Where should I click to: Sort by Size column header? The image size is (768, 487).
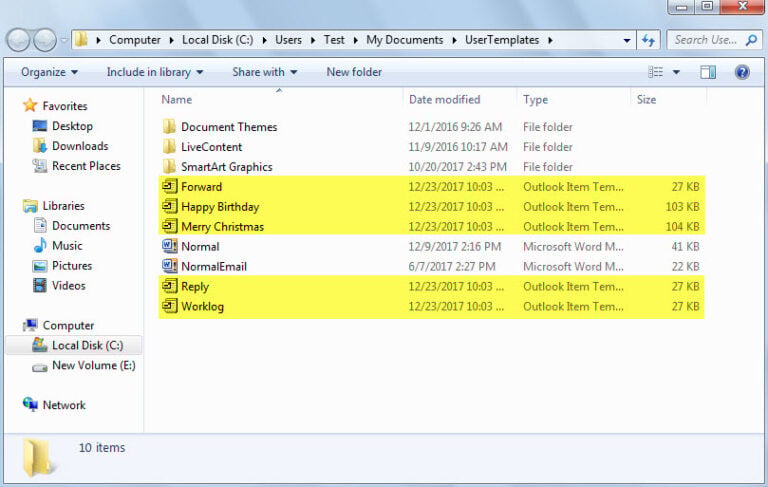(646, 99)
